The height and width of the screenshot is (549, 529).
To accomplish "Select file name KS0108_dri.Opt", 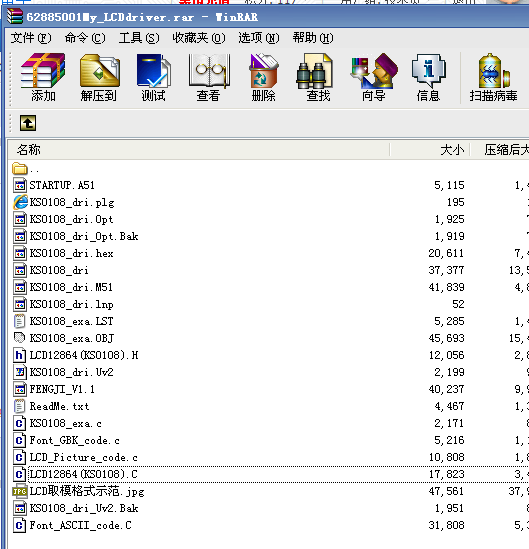I will 71,220.
